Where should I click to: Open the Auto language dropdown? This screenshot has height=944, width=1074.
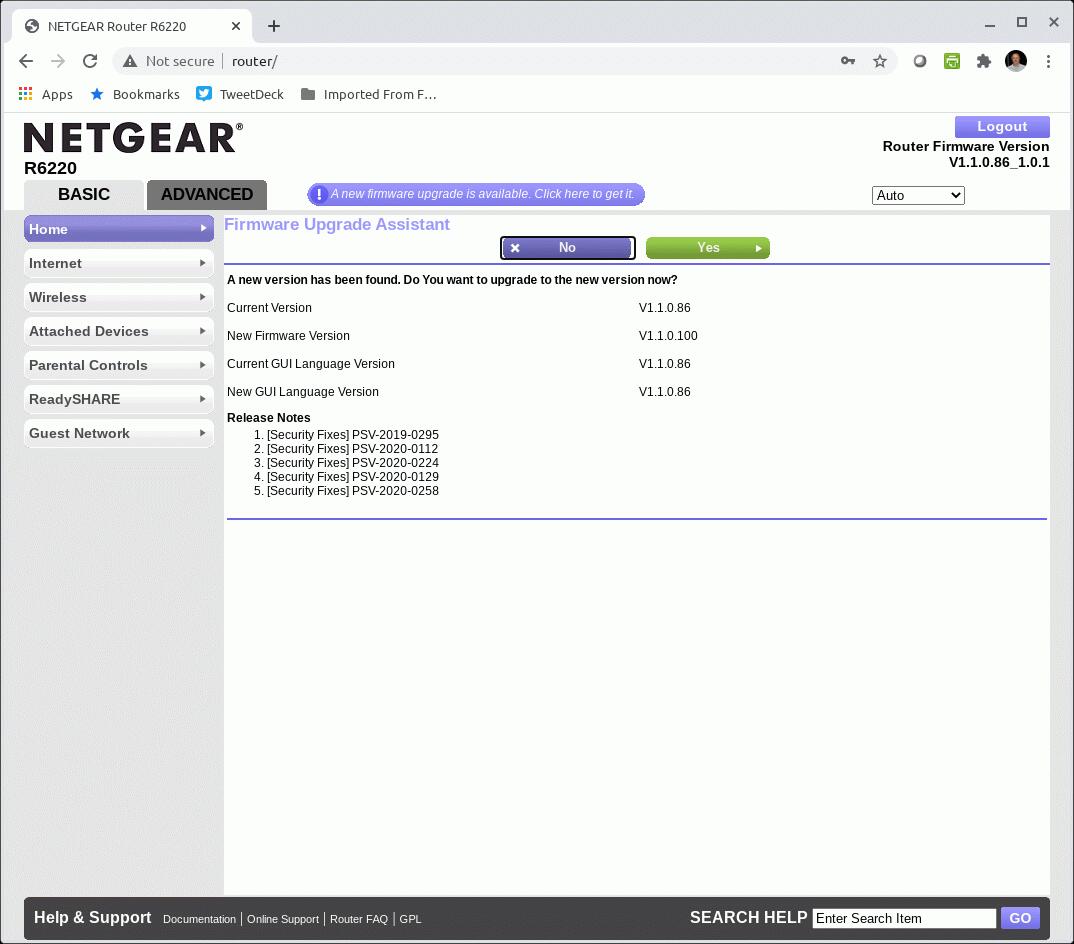pos(918,195)
